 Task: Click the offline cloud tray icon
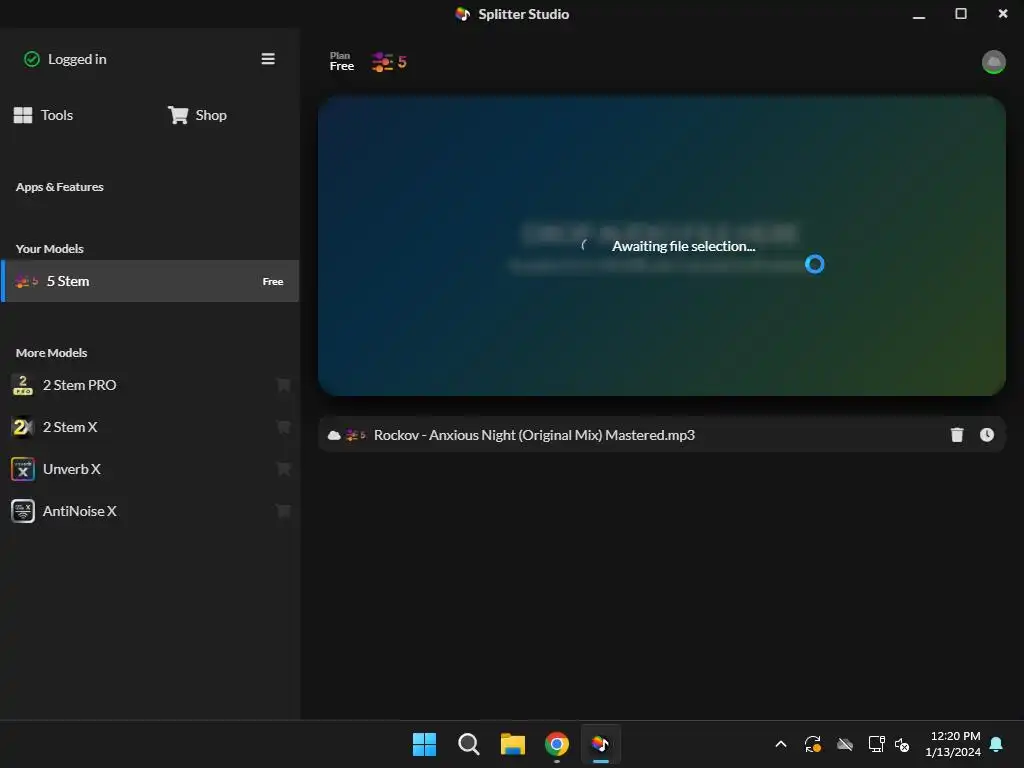(x=844, y=744)
